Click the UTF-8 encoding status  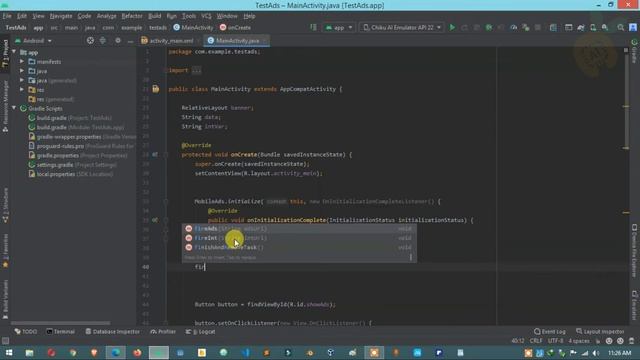click(556, 341)
